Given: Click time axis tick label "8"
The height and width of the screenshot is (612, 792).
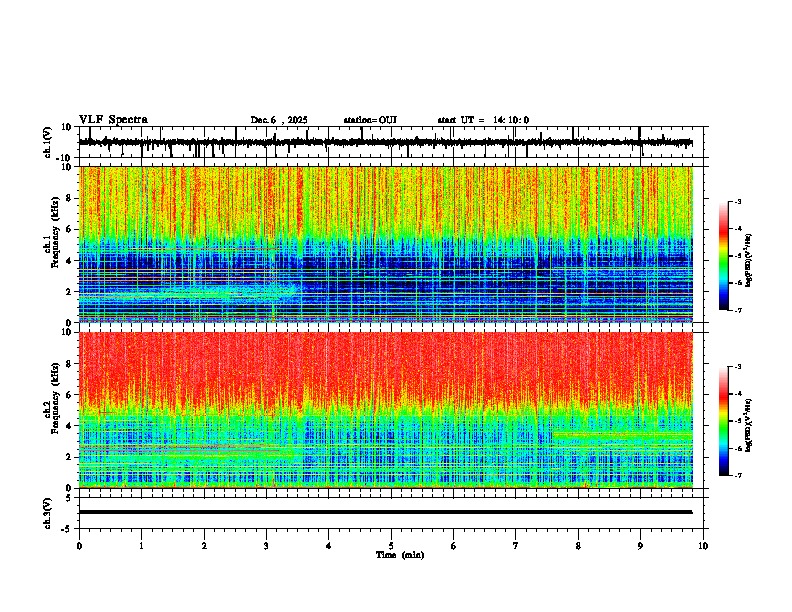Looking at the screenshot, I should pyautogui.click(x=578, y=546).
